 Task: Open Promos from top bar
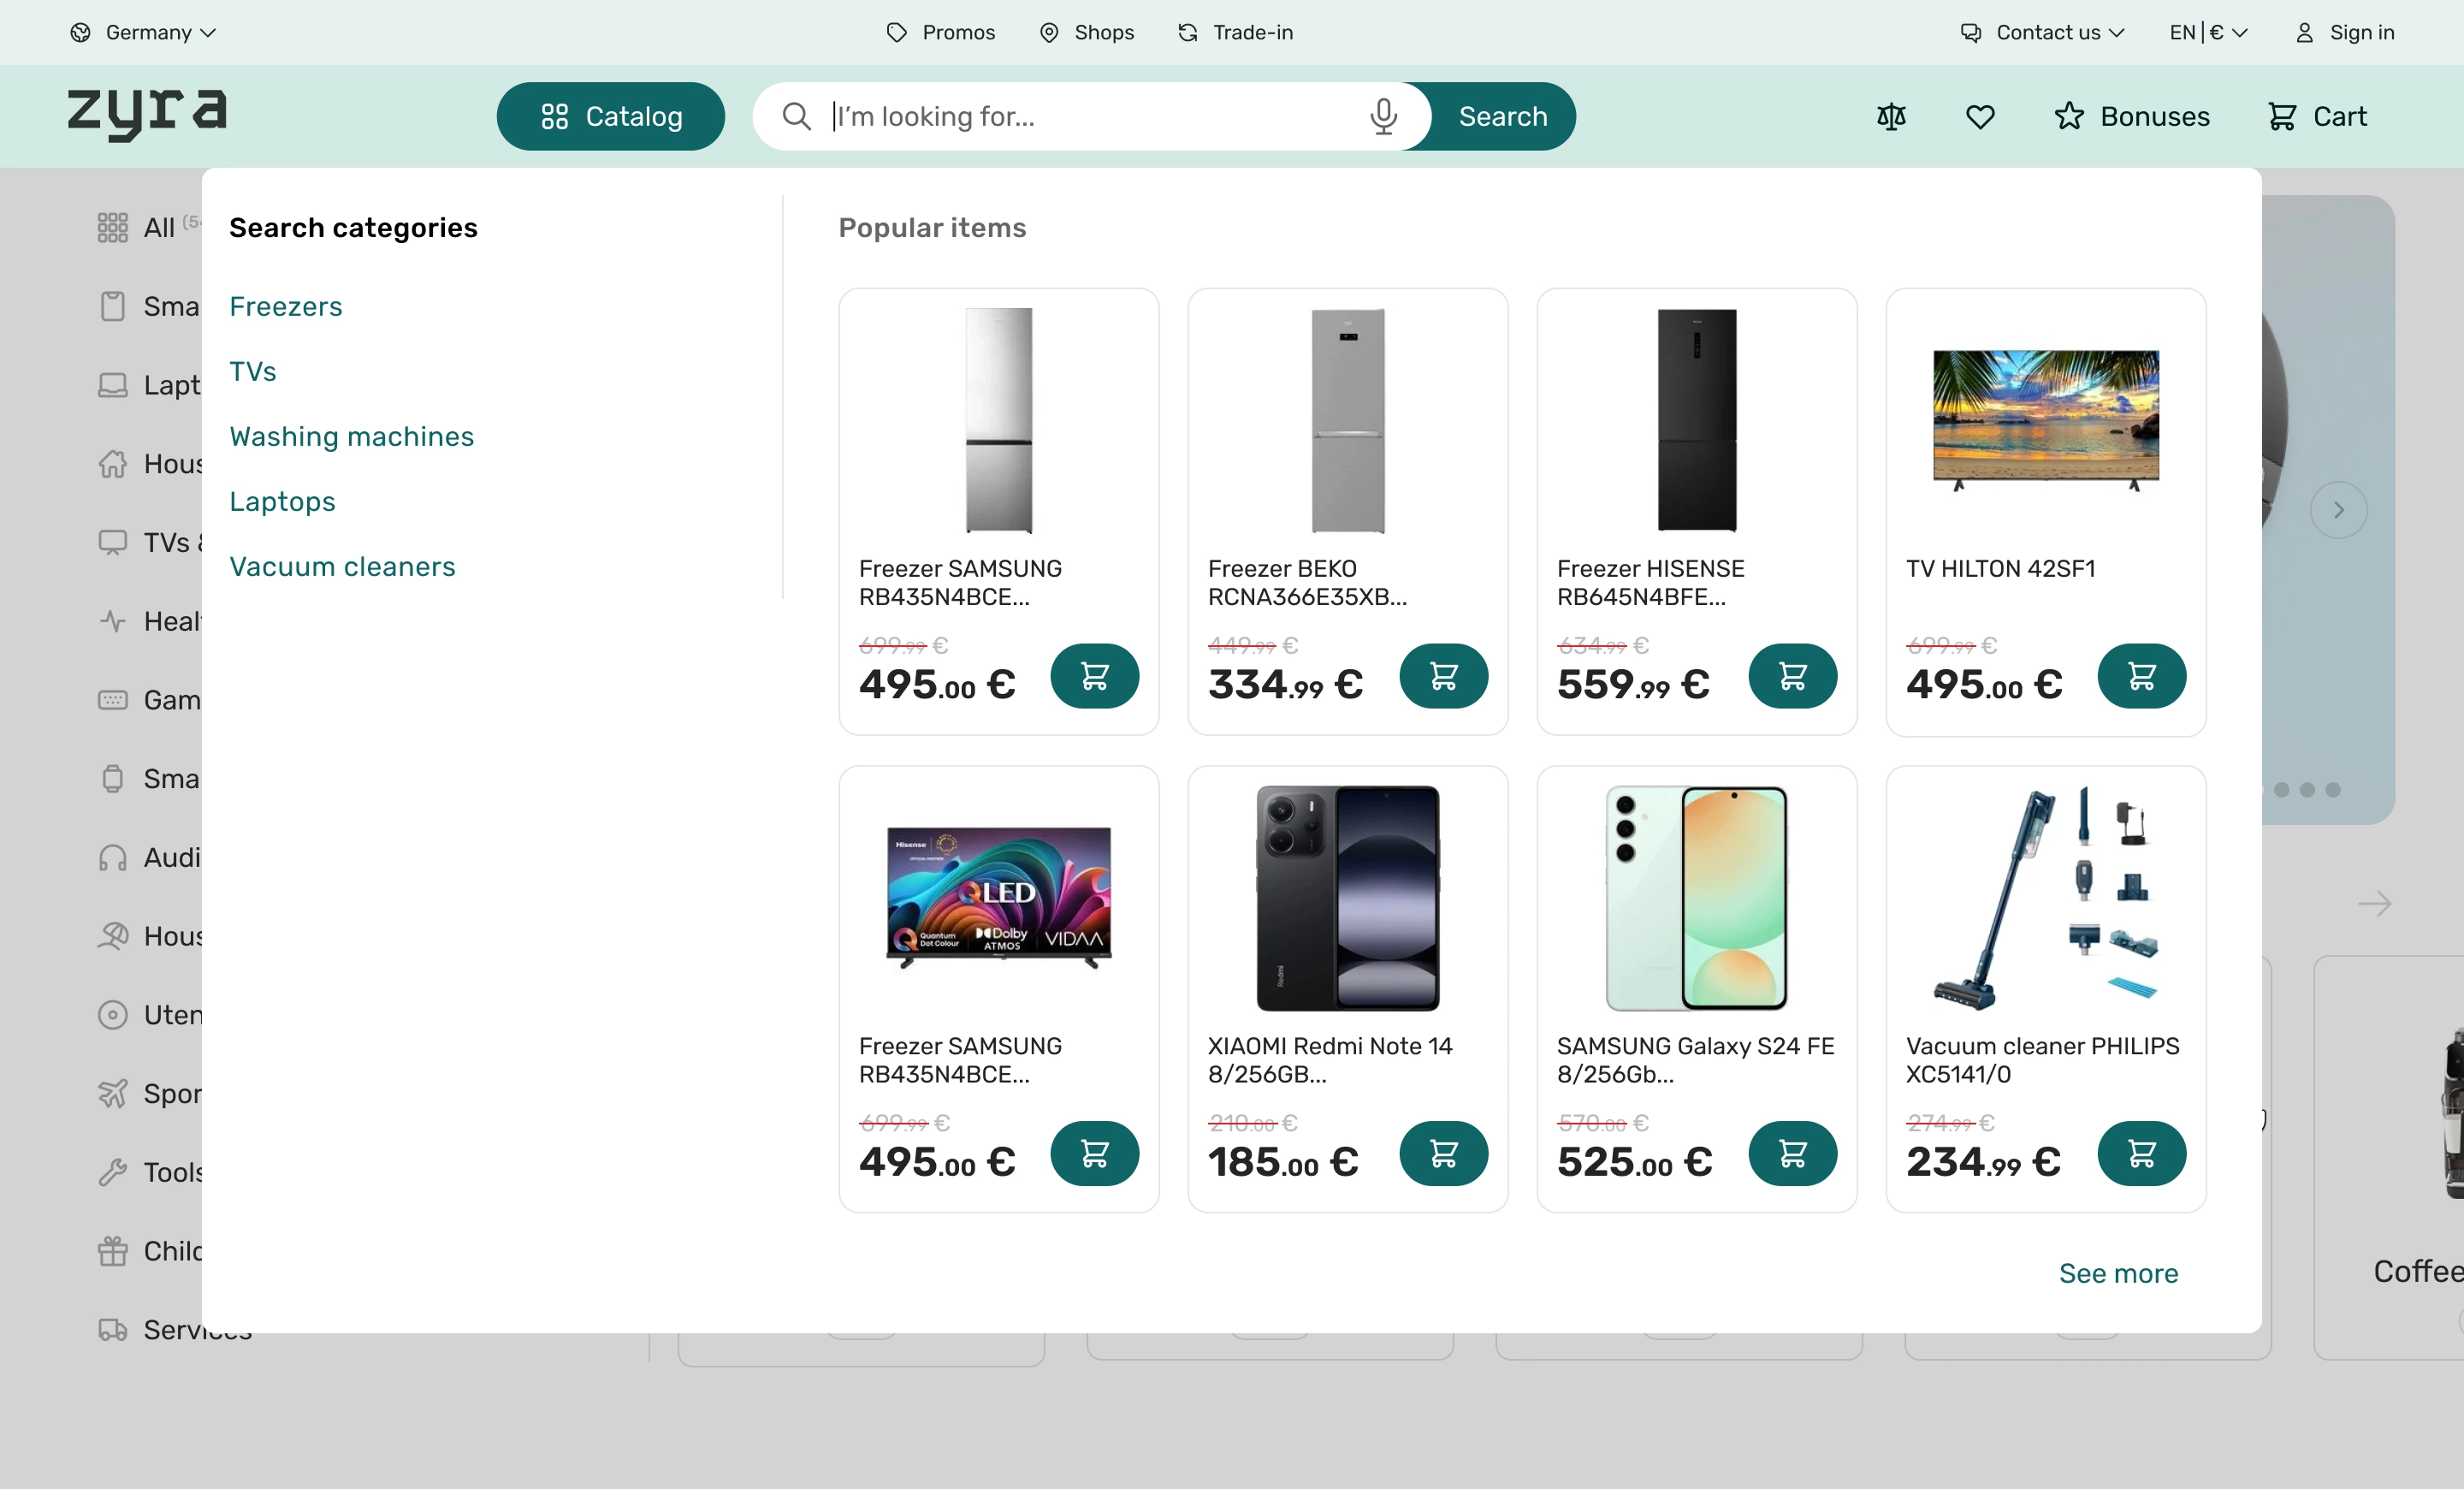click(941, 32)
